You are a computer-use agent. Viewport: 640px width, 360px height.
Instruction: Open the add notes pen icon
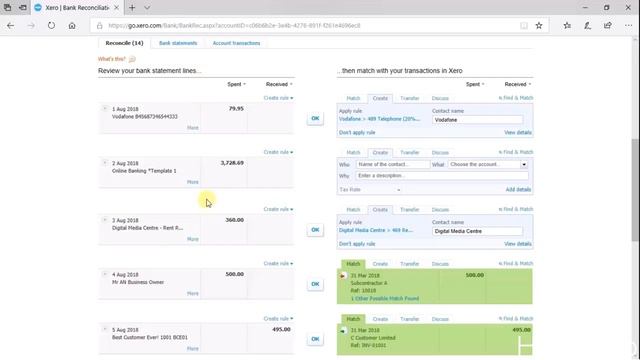587,25
